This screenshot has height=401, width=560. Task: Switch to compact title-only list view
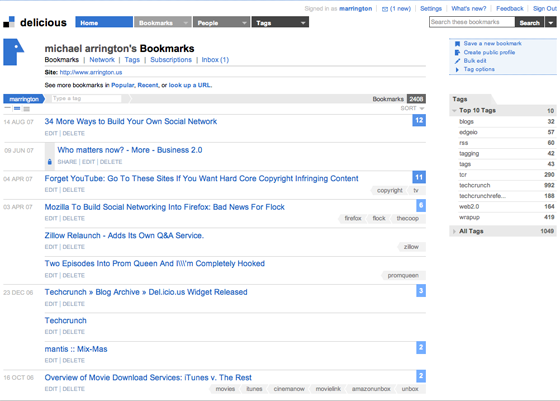[8, 108]
